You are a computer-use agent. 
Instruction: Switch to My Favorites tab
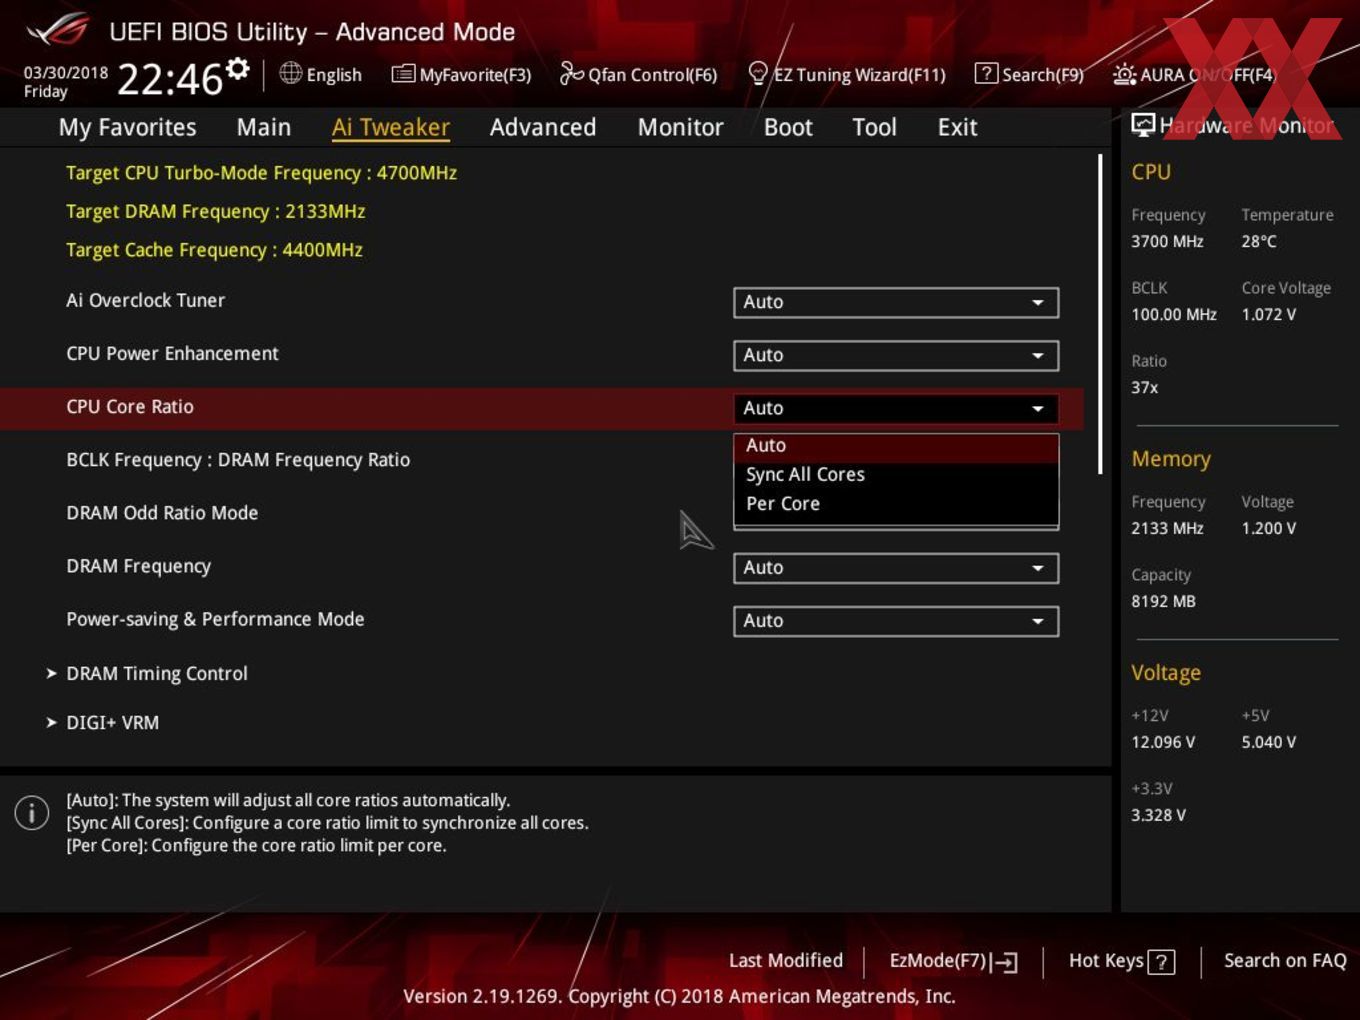point(127,127)
